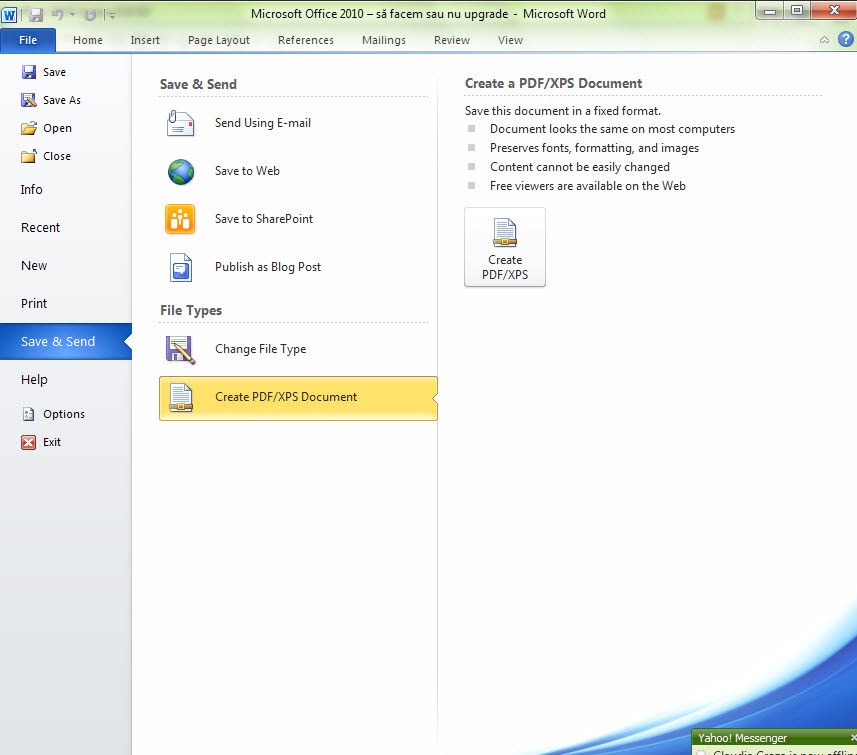This screenshot has height=755, width=857.
Task: Click the Close folder icon in sidebar
Action: coord(28,156)
